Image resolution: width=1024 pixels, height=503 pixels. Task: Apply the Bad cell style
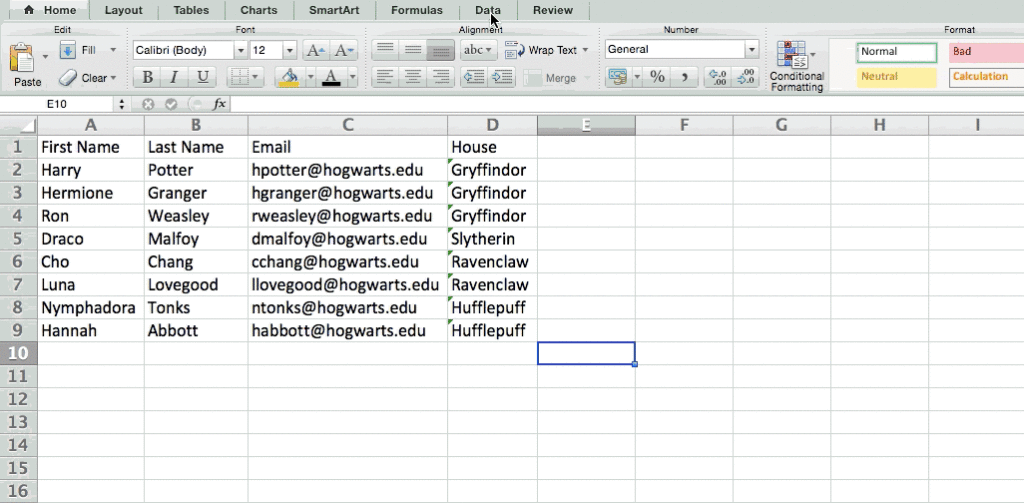tap(985, 52)
